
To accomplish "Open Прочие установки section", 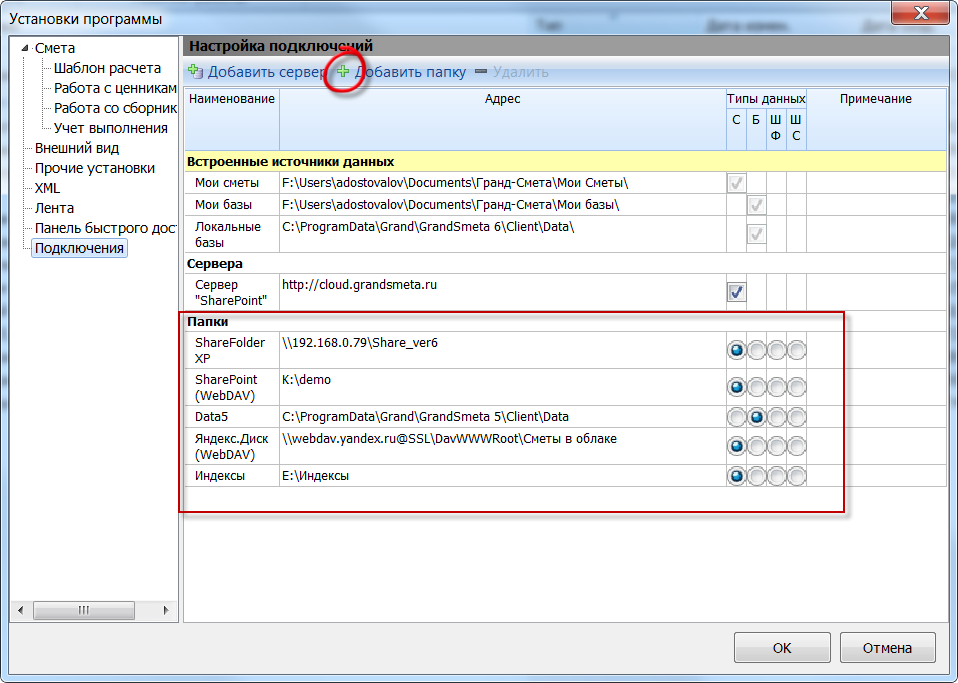I will (x=95, y=168).
